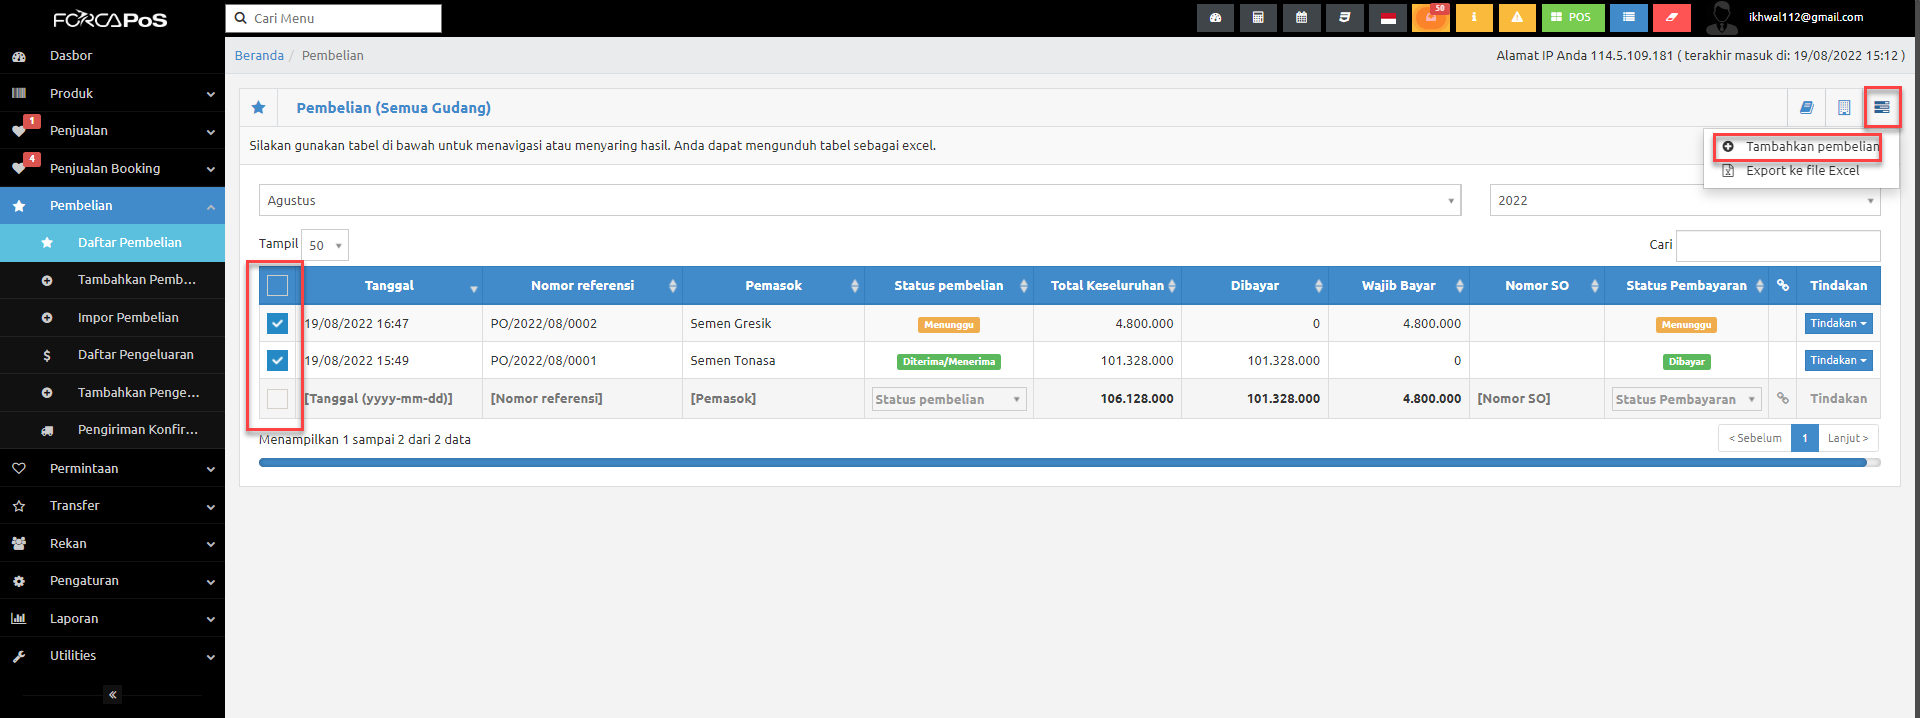
Task: Click the plus icon beside Tambahkan Pemb...
Action: click(x=47, y=281)
